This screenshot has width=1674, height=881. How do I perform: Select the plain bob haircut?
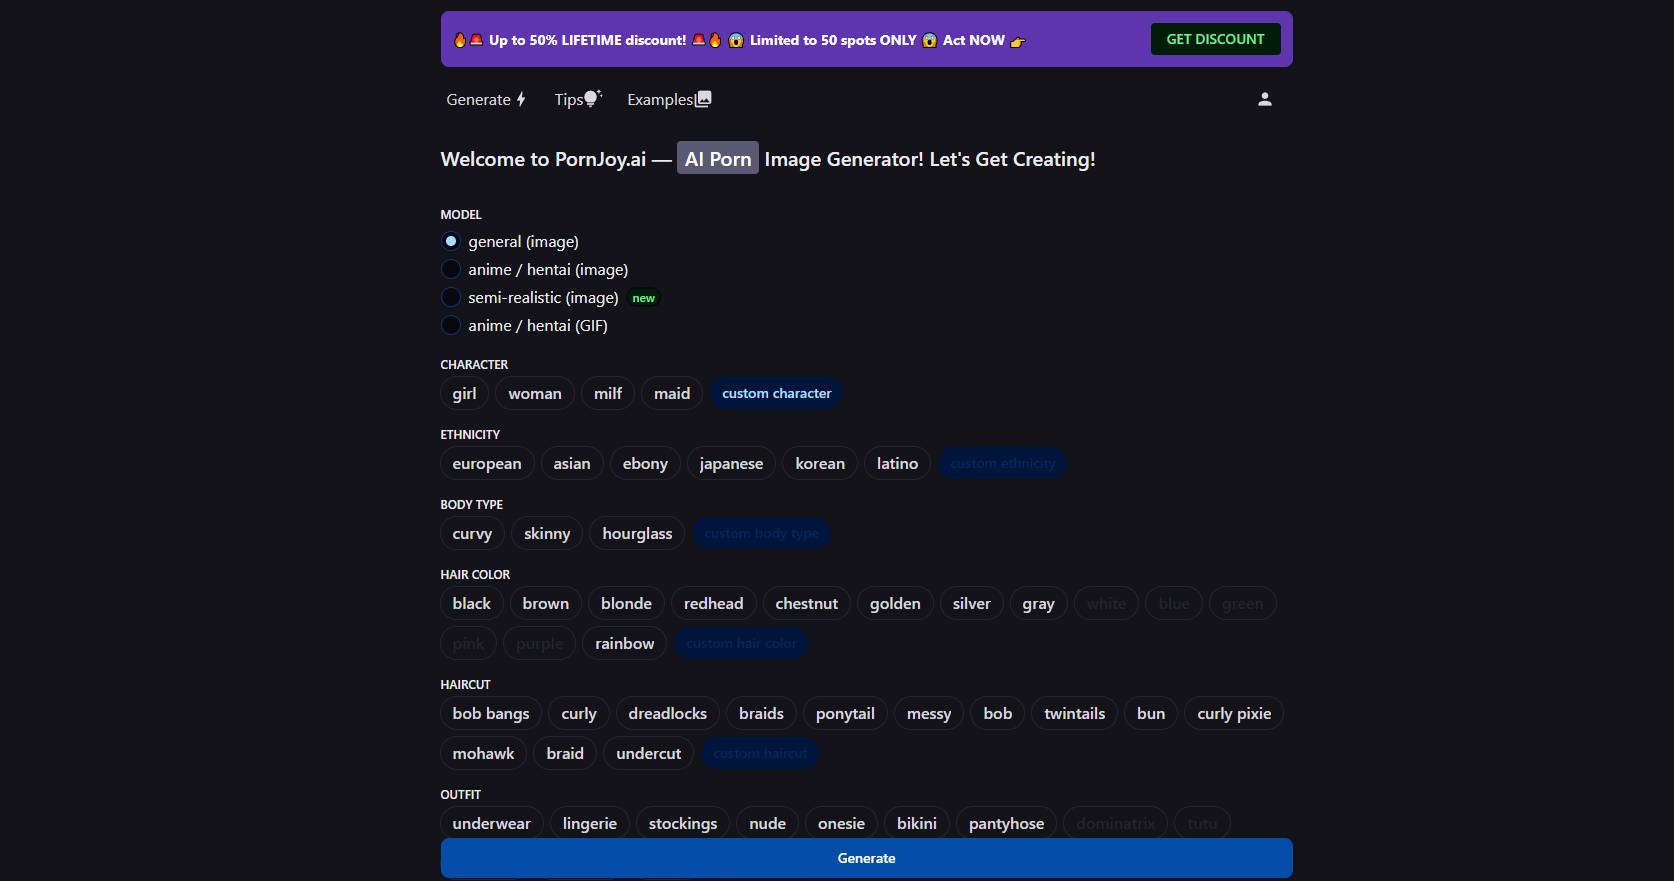[x=998, y=713]
